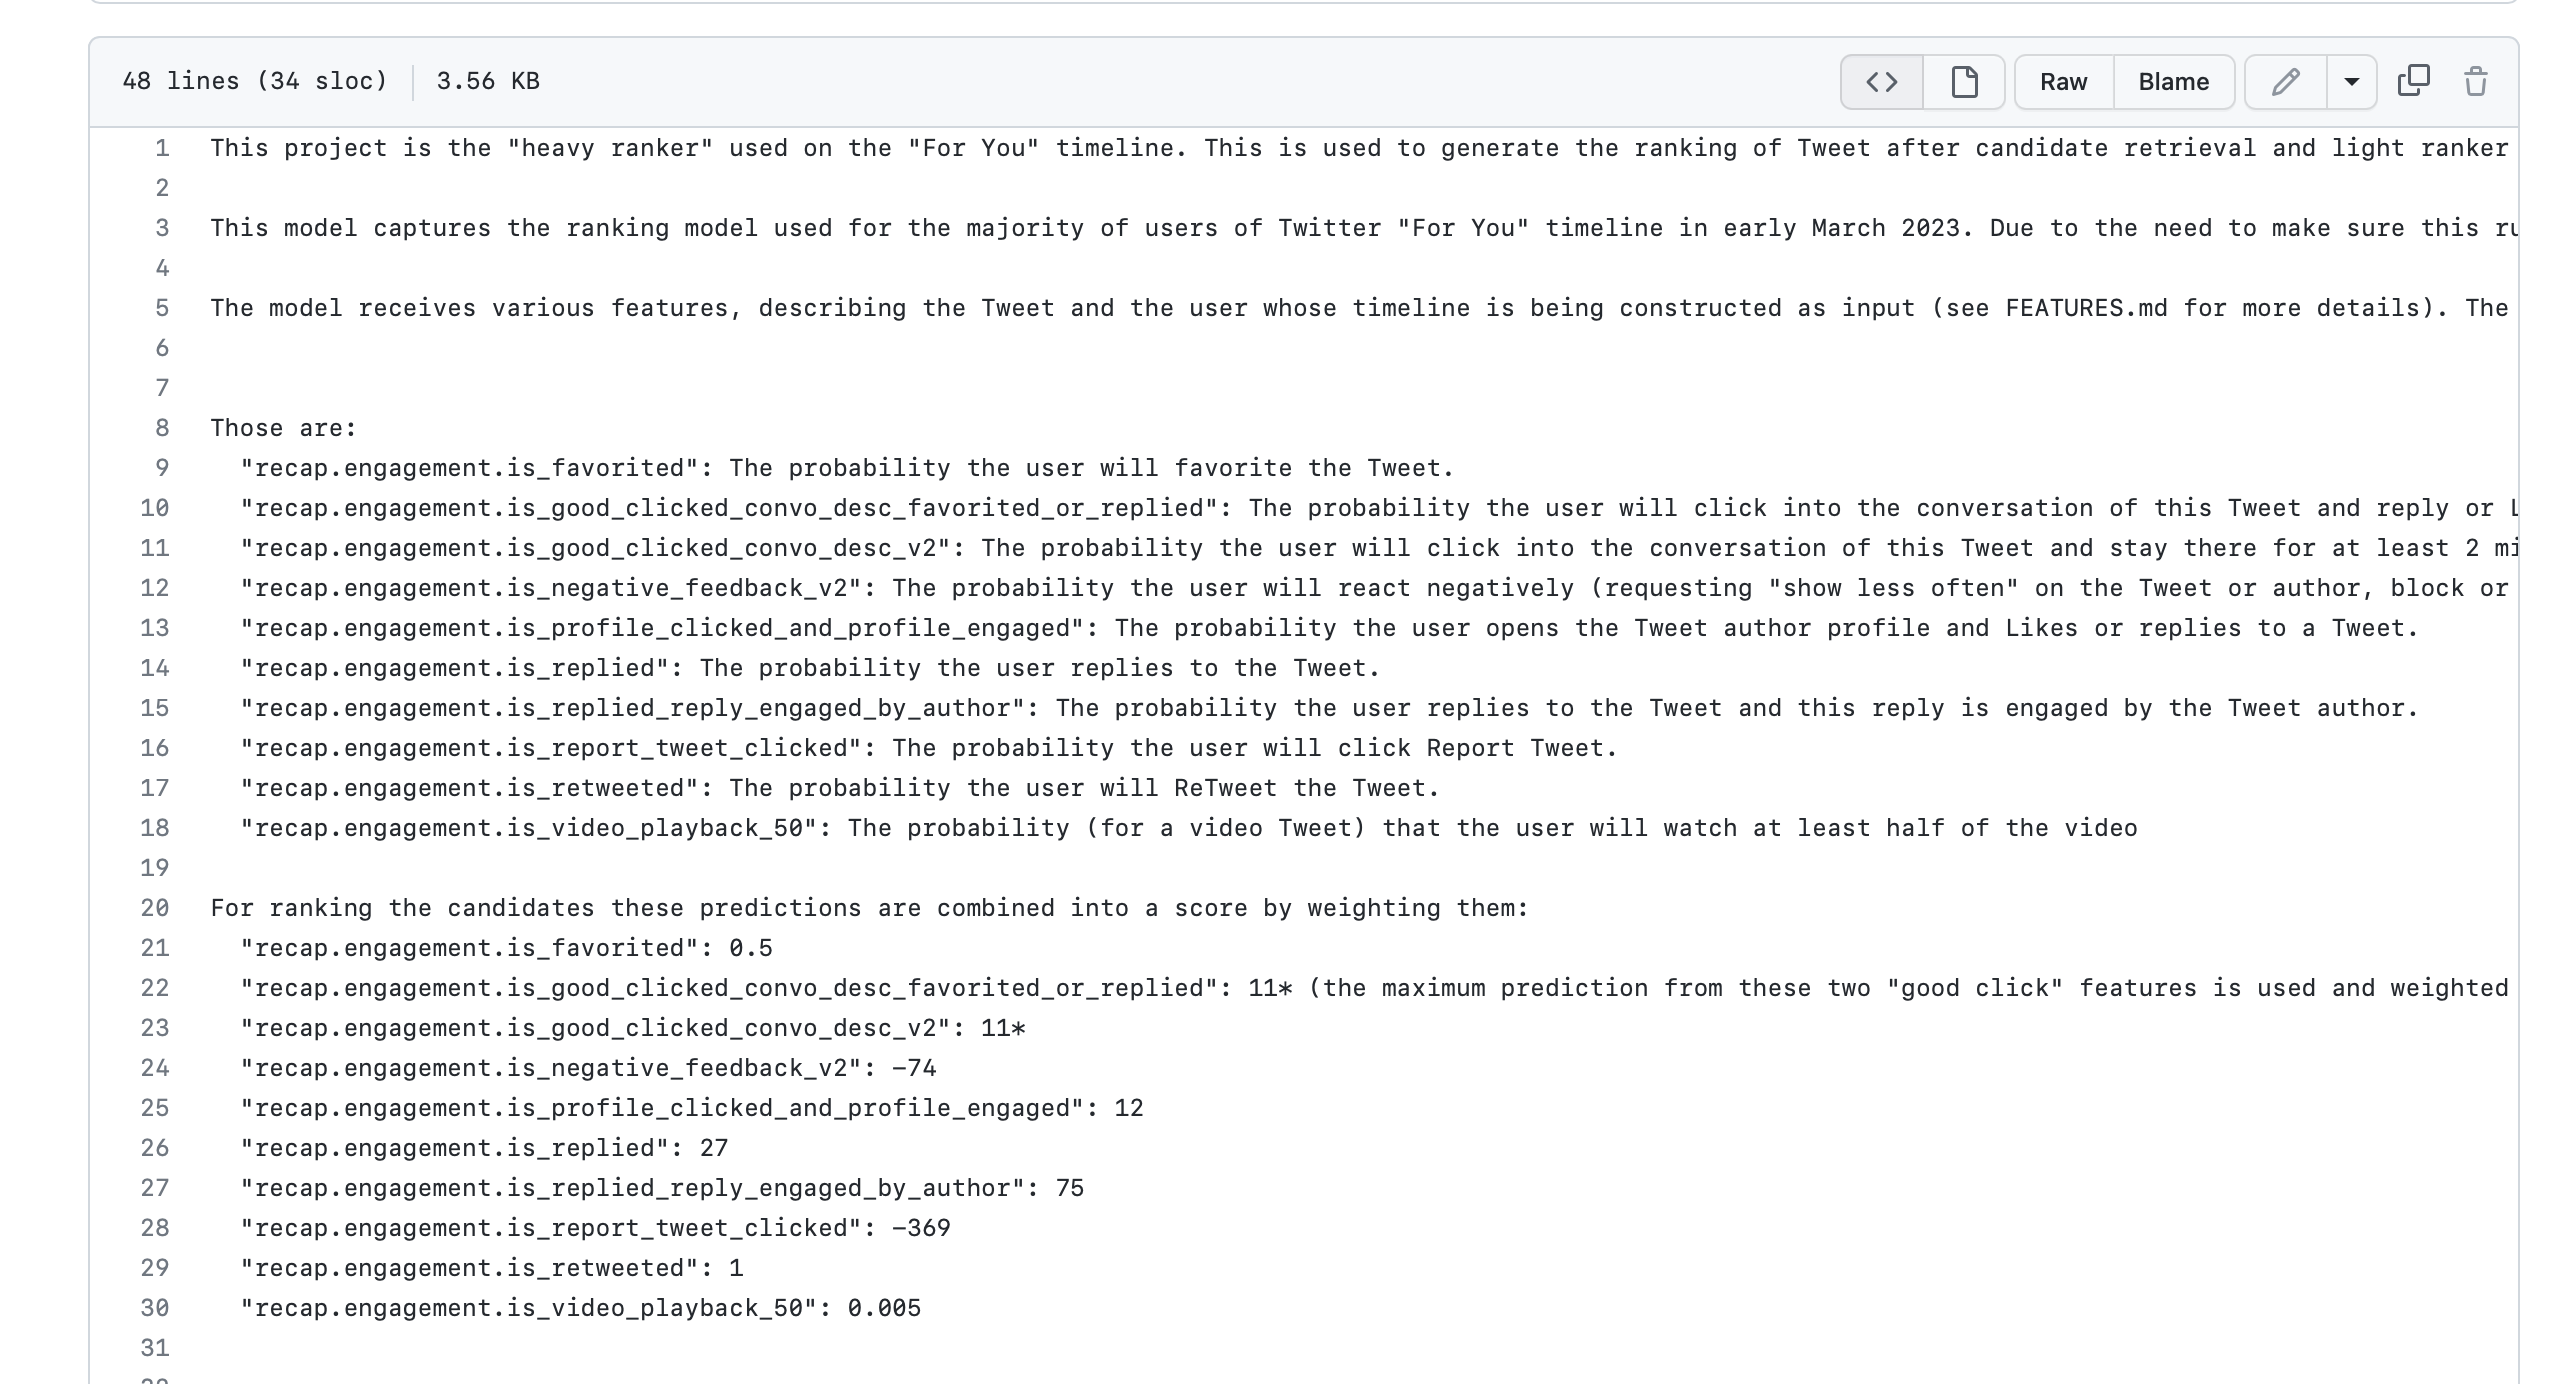Click the is_report_tweet_clicked weight line text
This screenshot has height=1384, width=2570.
595,1228
